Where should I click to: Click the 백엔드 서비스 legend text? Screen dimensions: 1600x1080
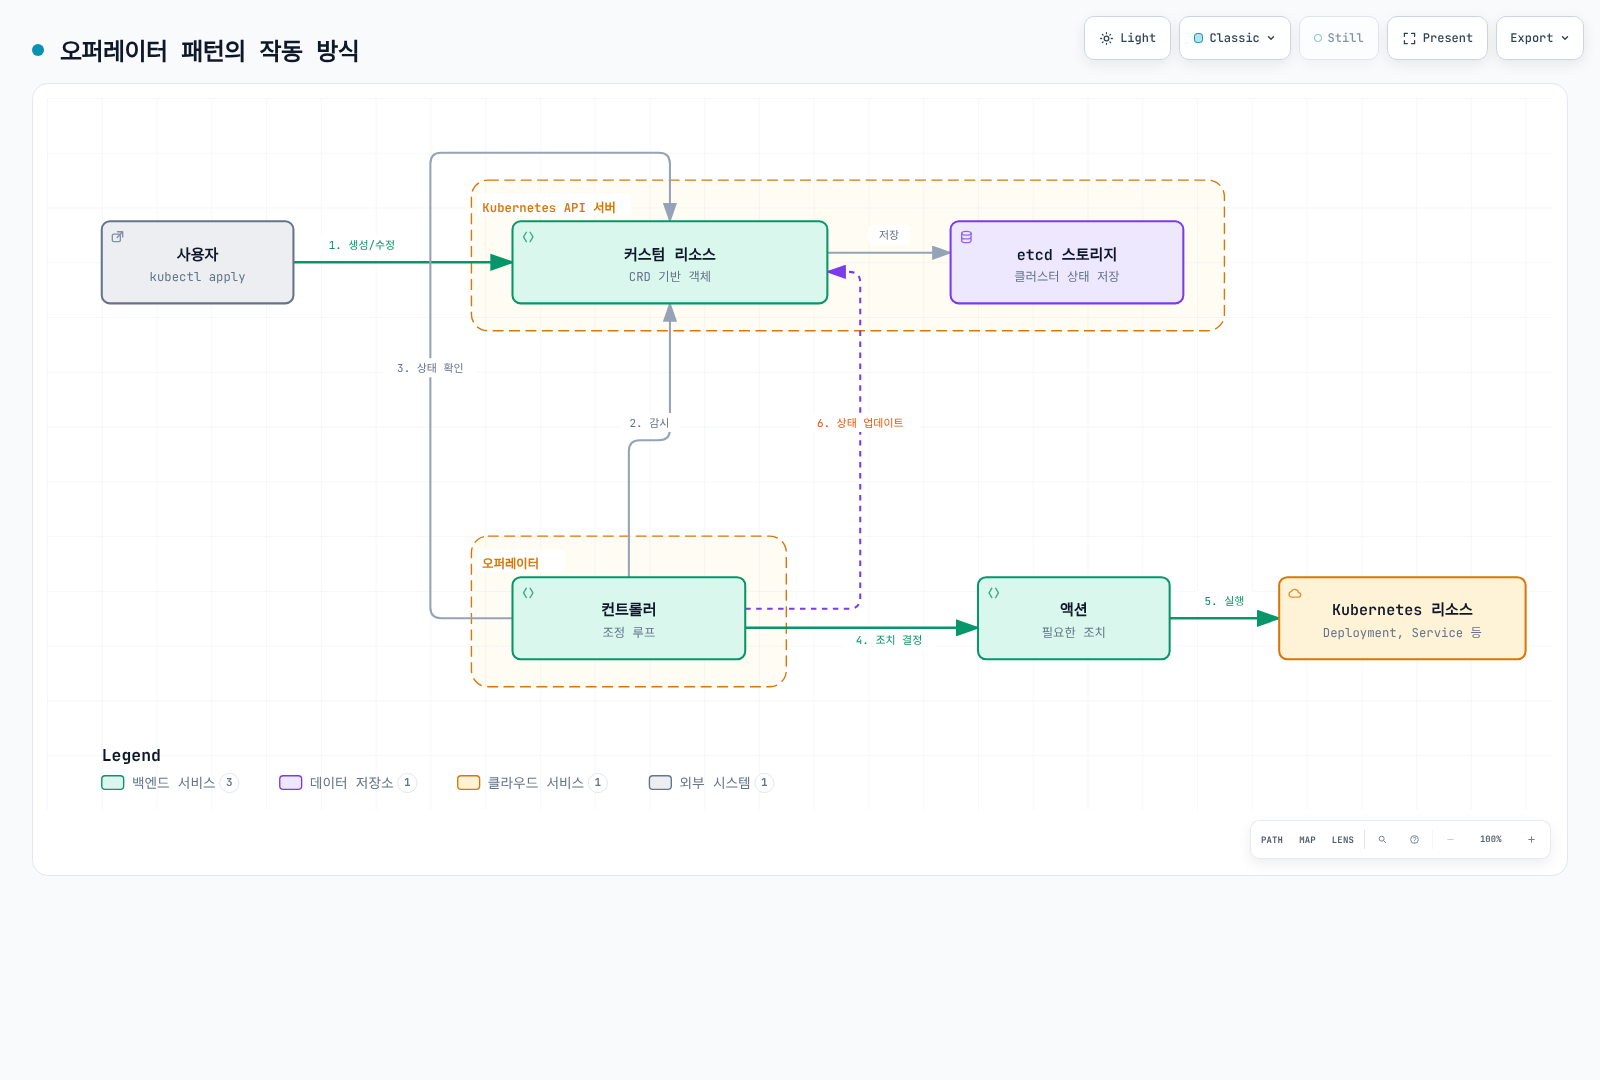[174, 783]
